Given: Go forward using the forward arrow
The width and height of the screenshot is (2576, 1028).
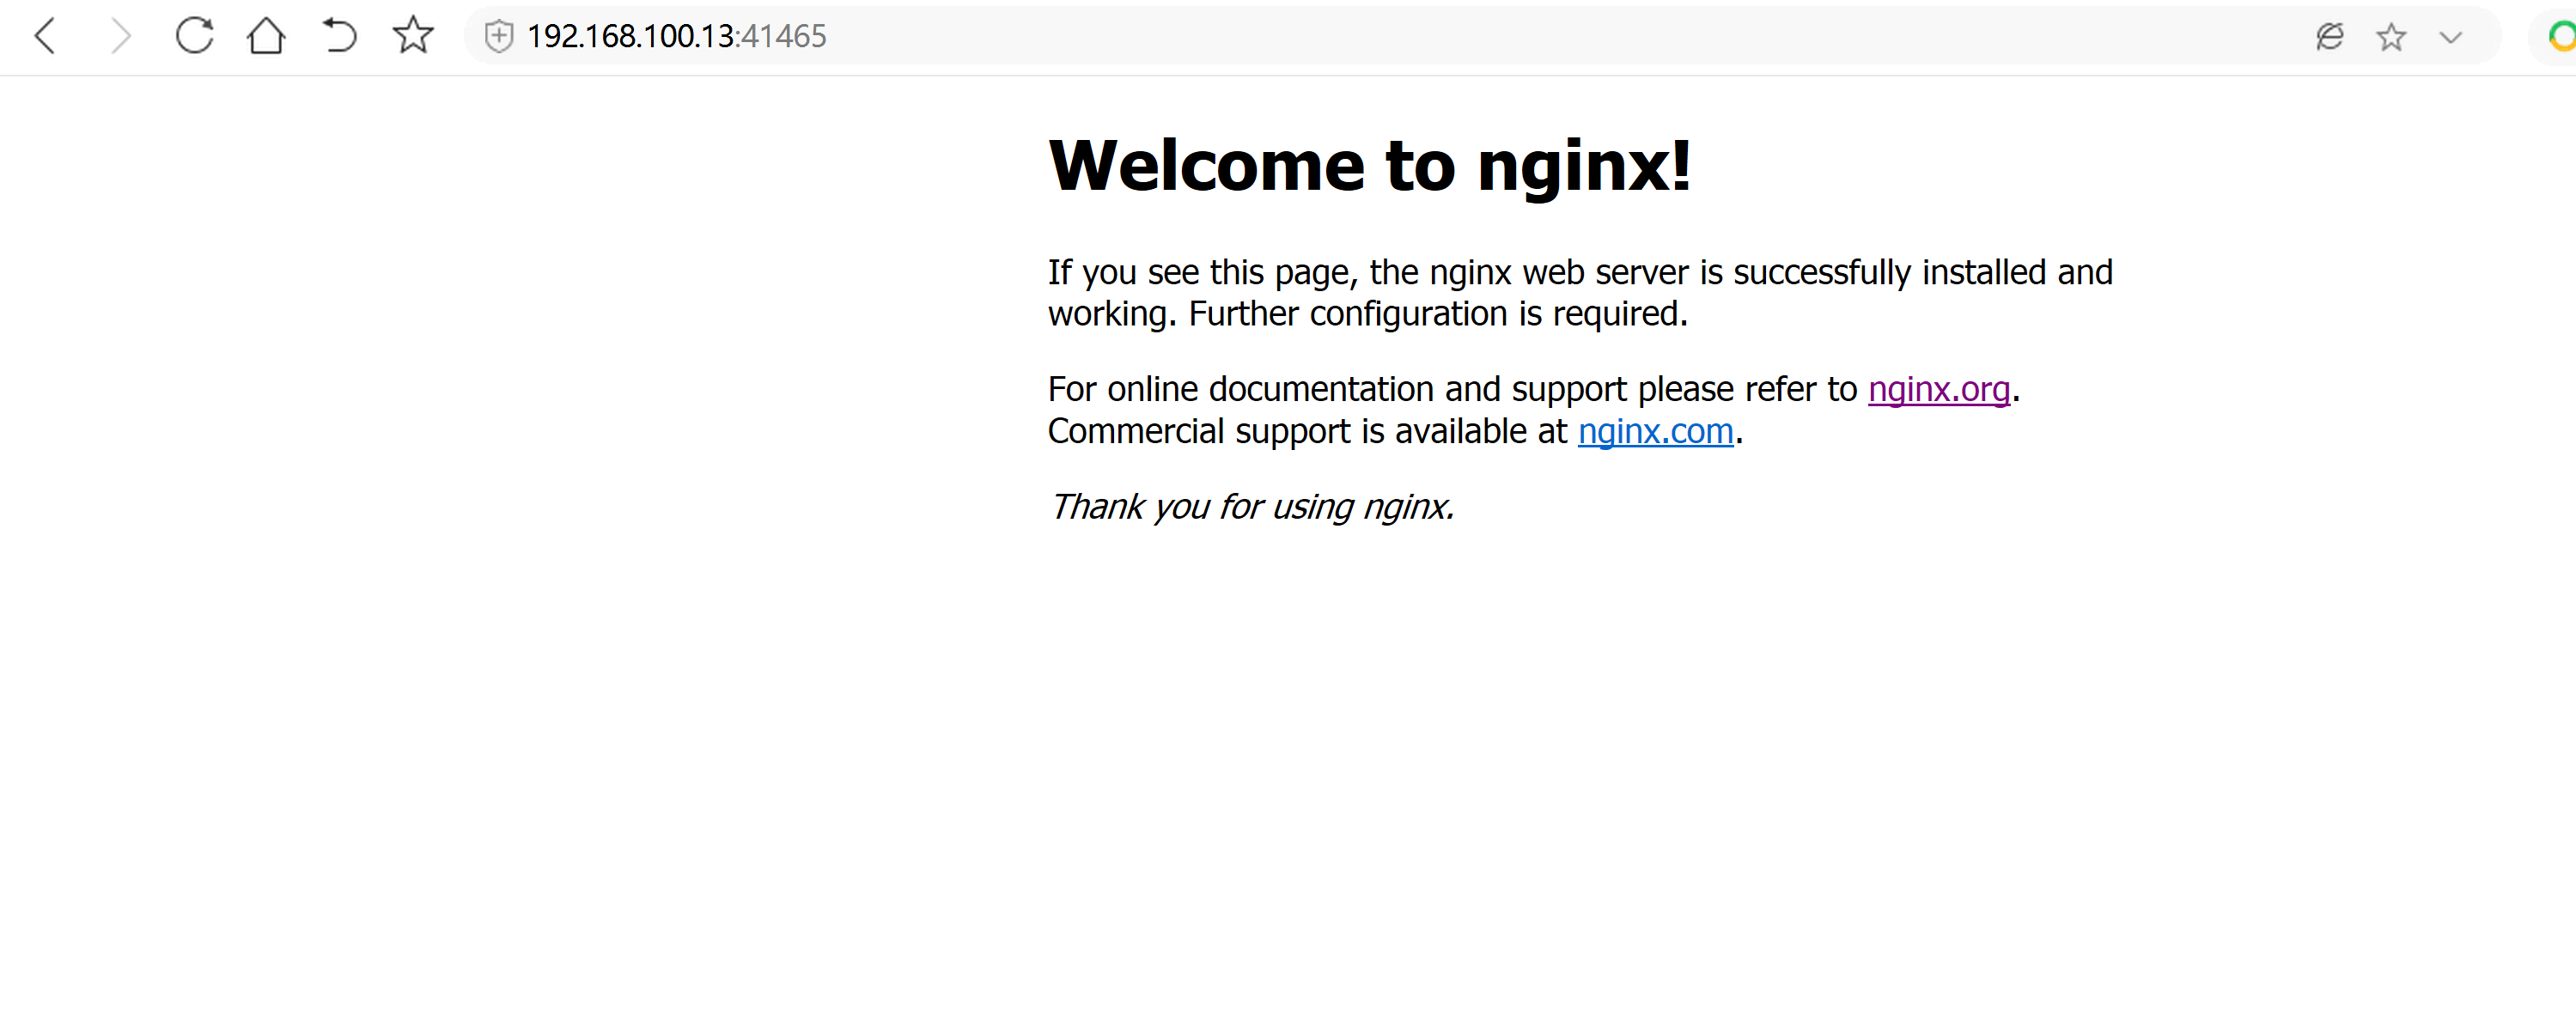Looking at the screenshot, I should point(120,36).
